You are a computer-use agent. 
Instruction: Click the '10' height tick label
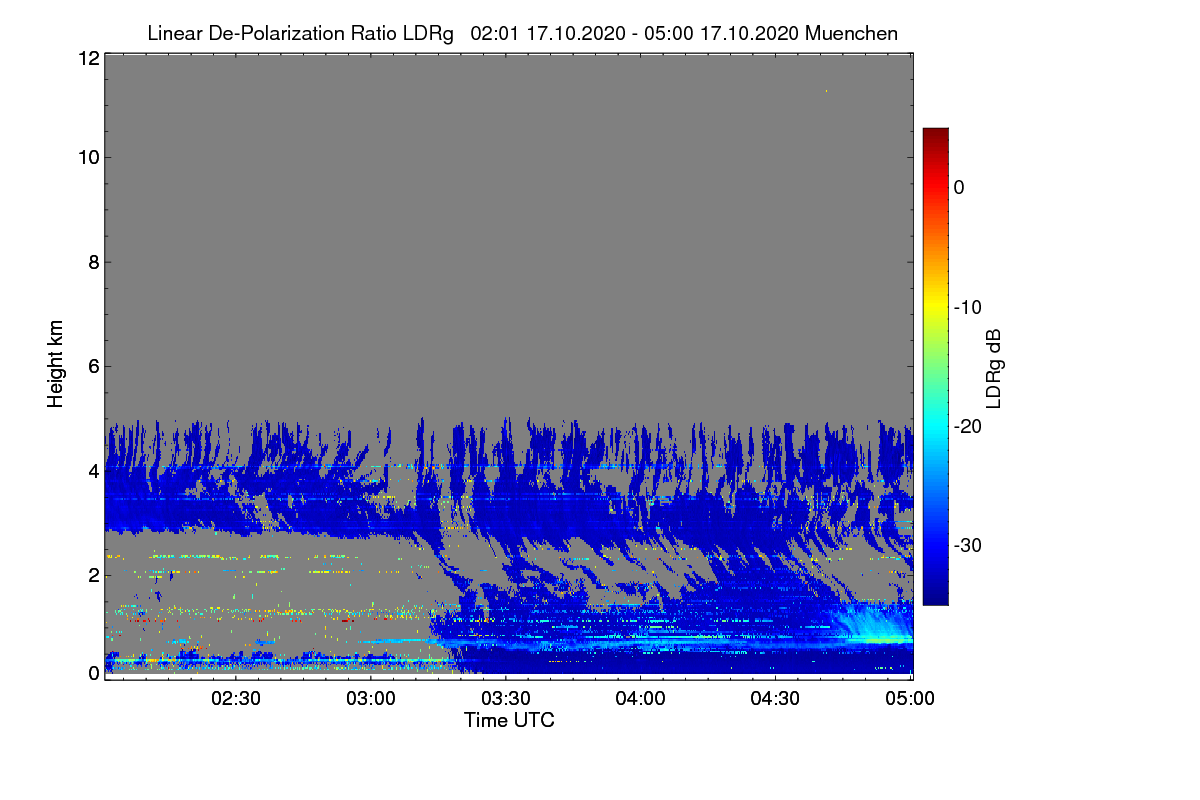pos(87,157)
